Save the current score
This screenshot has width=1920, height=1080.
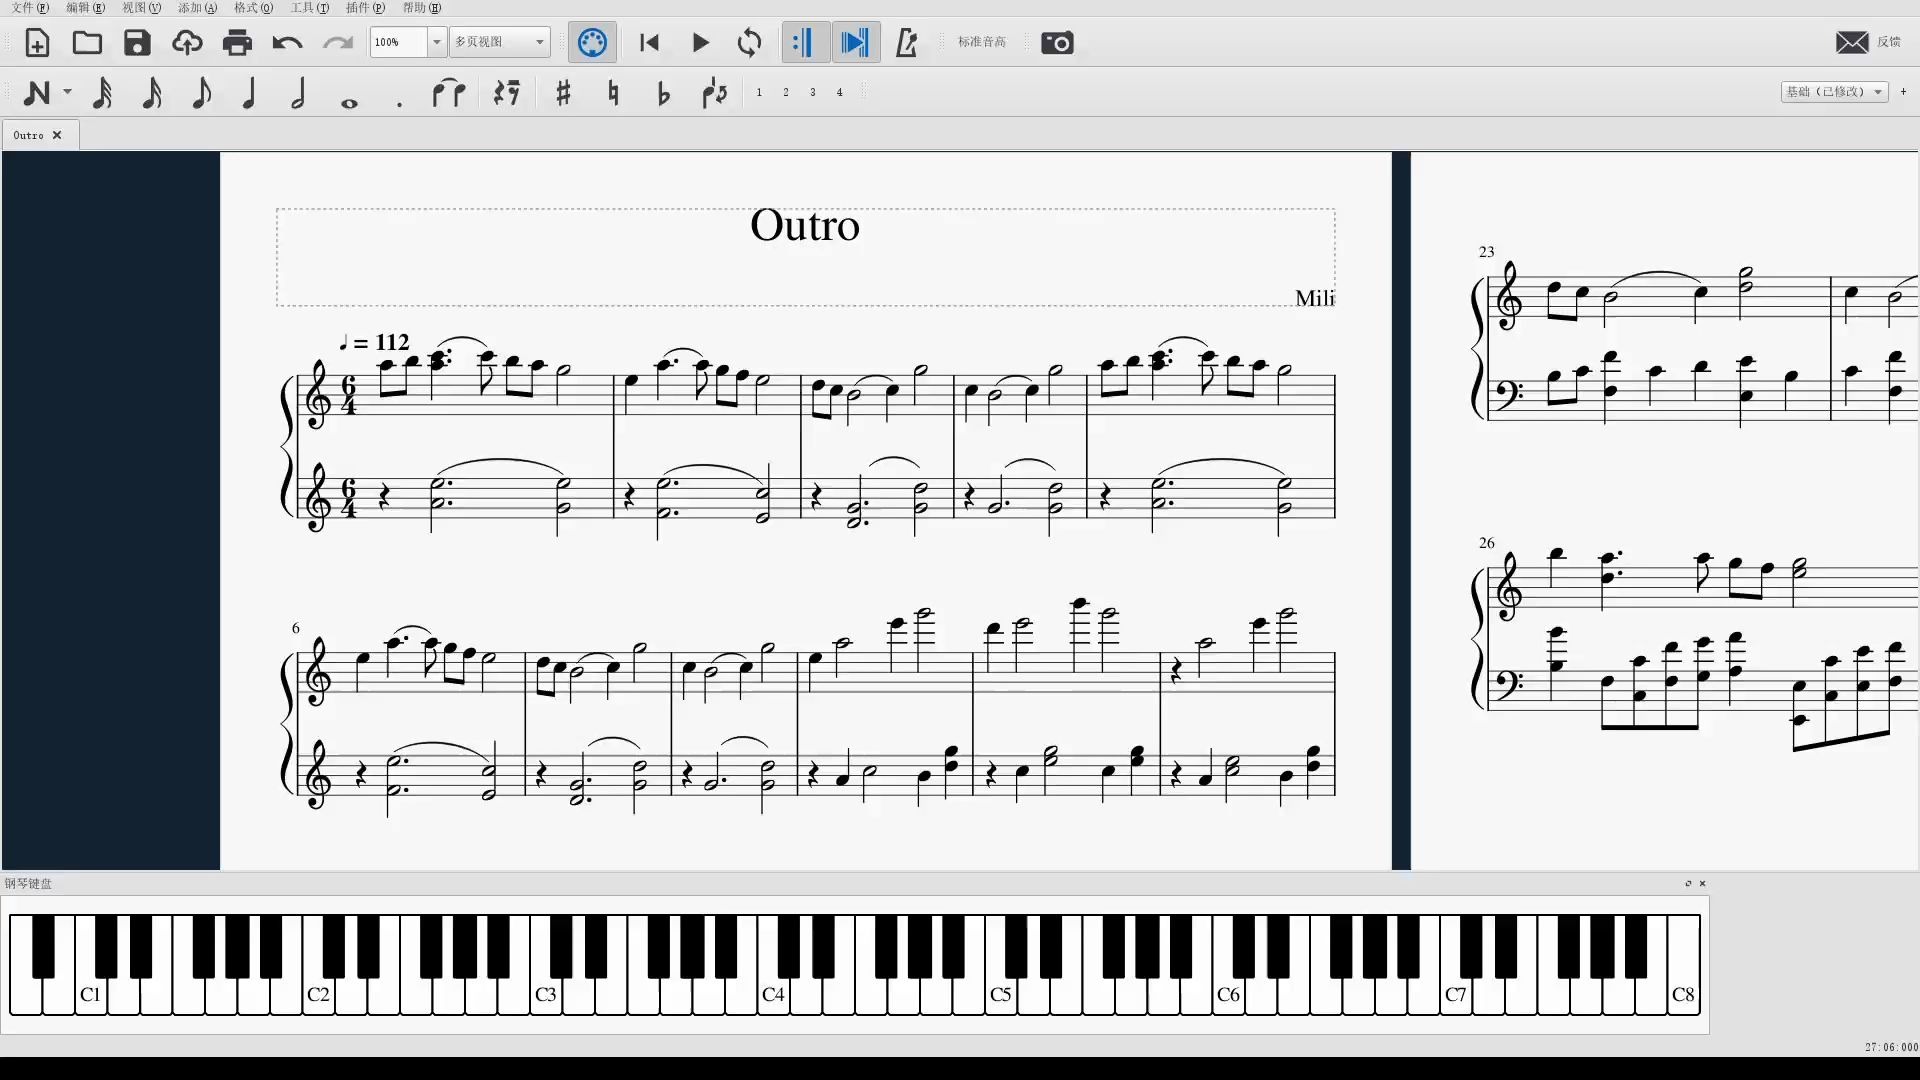[137, 43]
